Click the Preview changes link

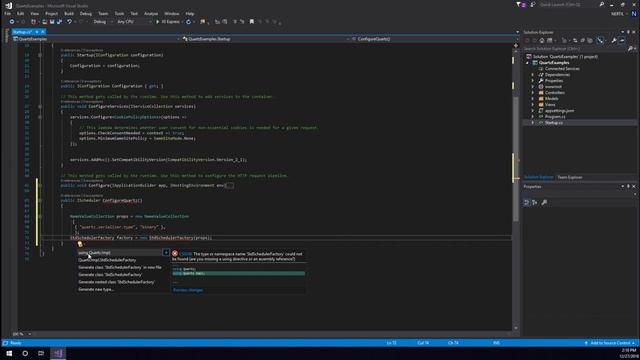188,290
